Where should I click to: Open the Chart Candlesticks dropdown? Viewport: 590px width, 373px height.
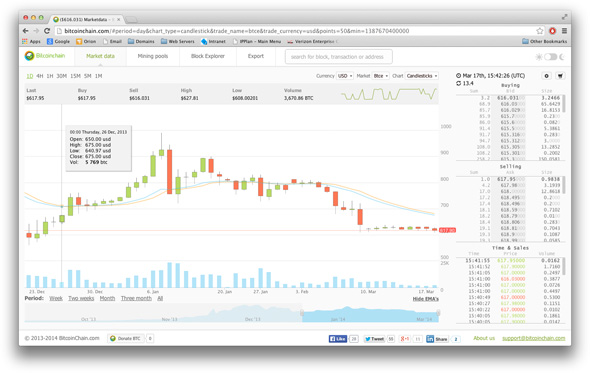click(x=422, y=76)
